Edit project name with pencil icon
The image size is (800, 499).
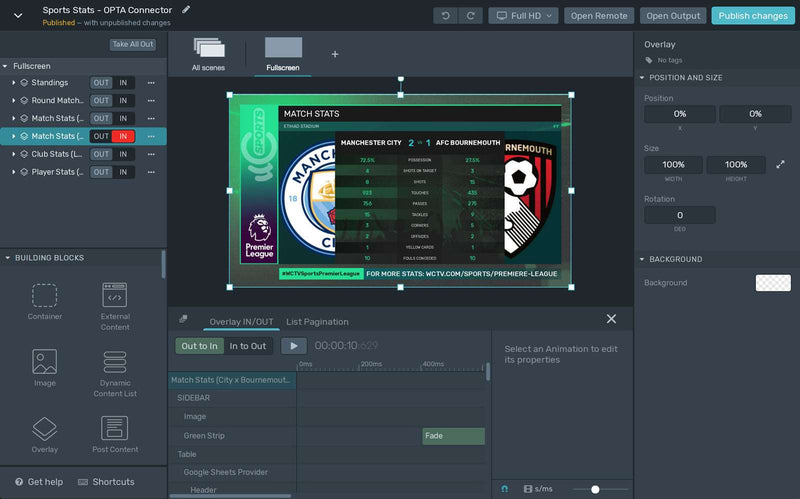(x=186, y=10)
